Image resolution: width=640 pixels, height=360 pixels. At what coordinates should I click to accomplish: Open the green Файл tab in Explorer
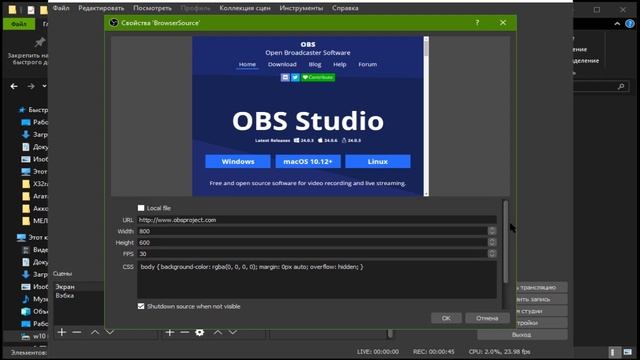point(19,24)
